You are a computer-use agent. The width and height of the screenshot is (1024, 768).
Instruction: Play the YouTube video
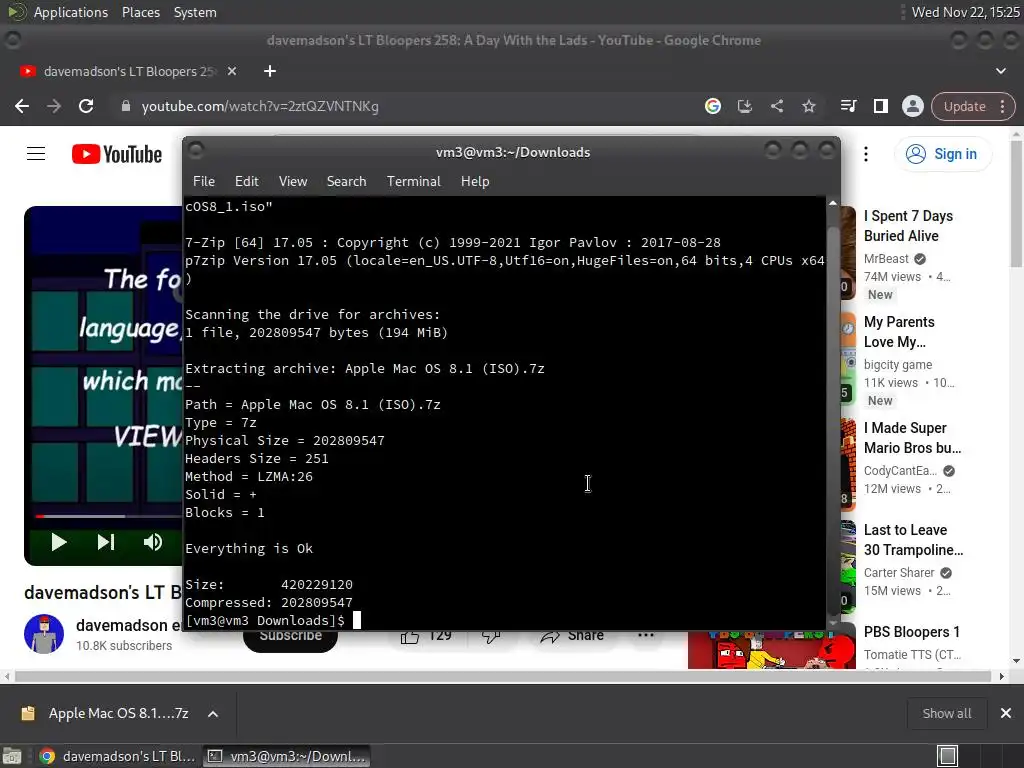[59, 542]
